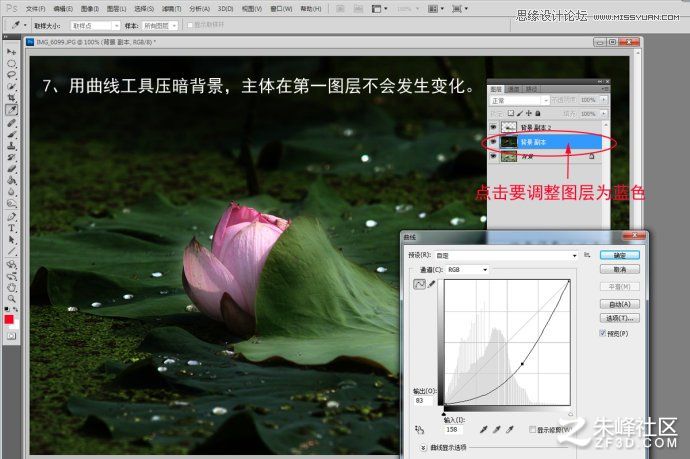Click the 自动(A) auto button
The height and width of the screenshot is (459, 690).
point(620,304)
